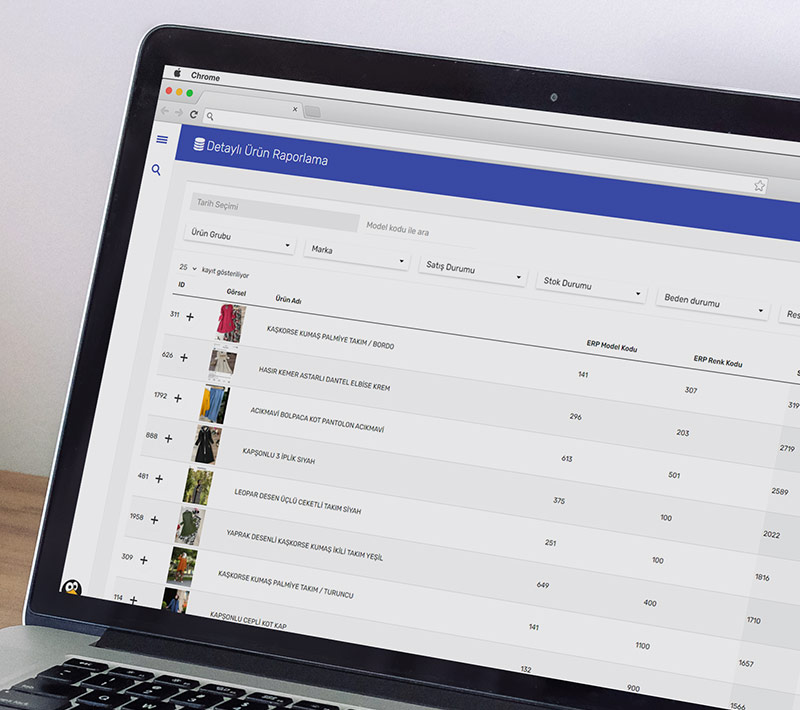This screenshot has width=800, height=710.
Task: Close the browser tab with the x
Action: 295,109
